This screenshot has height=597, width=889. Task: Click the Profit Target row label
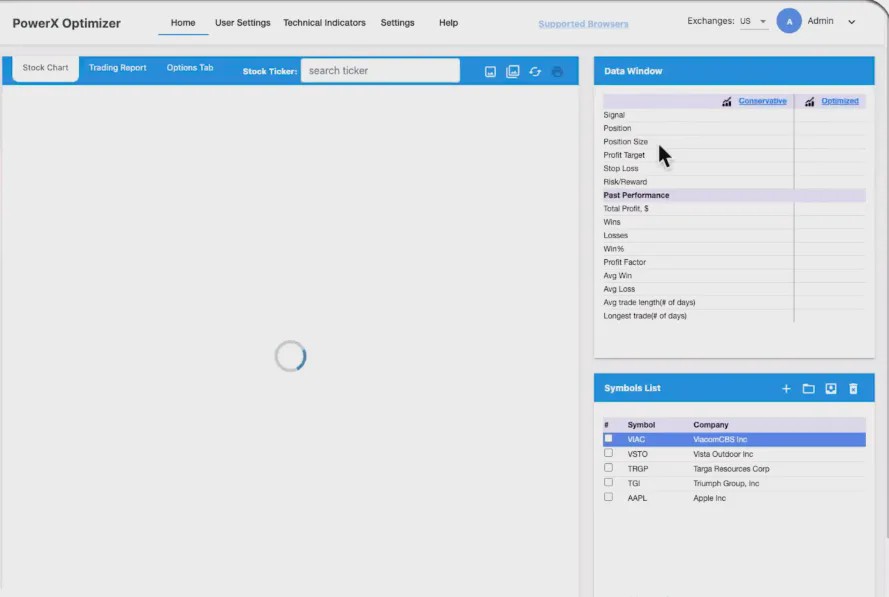624,155
